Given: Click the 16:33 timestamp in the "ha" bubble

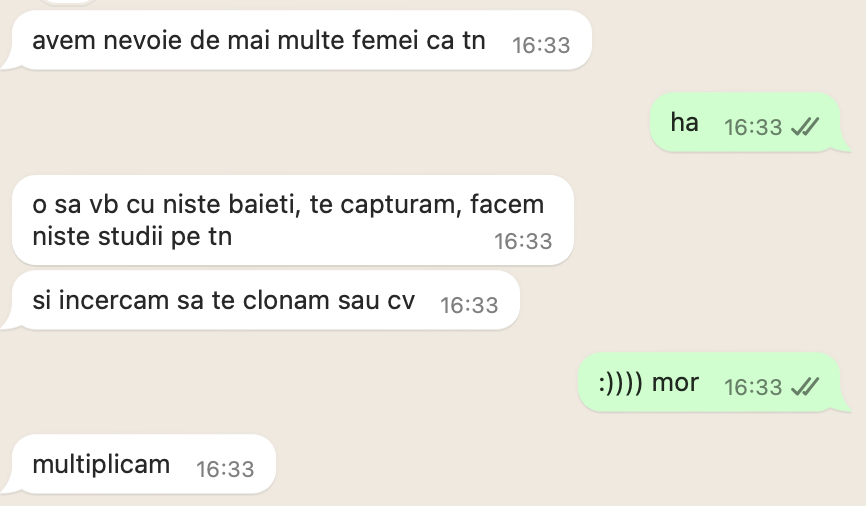Looking at the screenshot, I should tap(752, 127).
